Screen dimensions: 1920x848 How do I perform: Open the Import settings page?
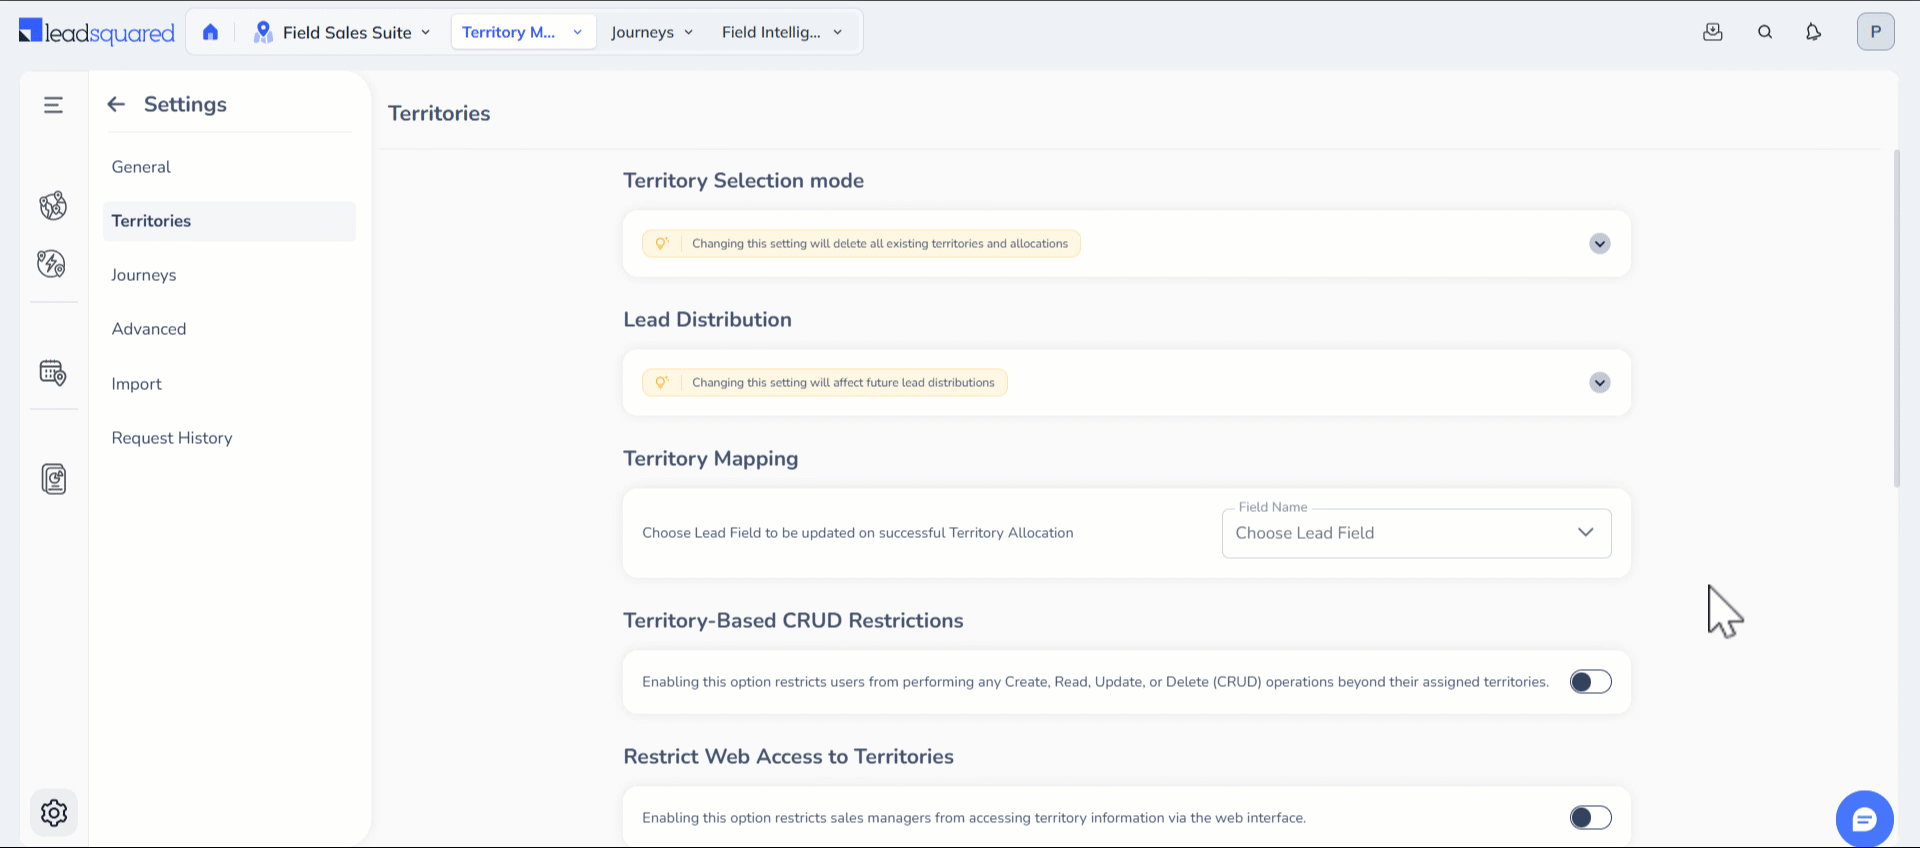(x=137, y=384)
